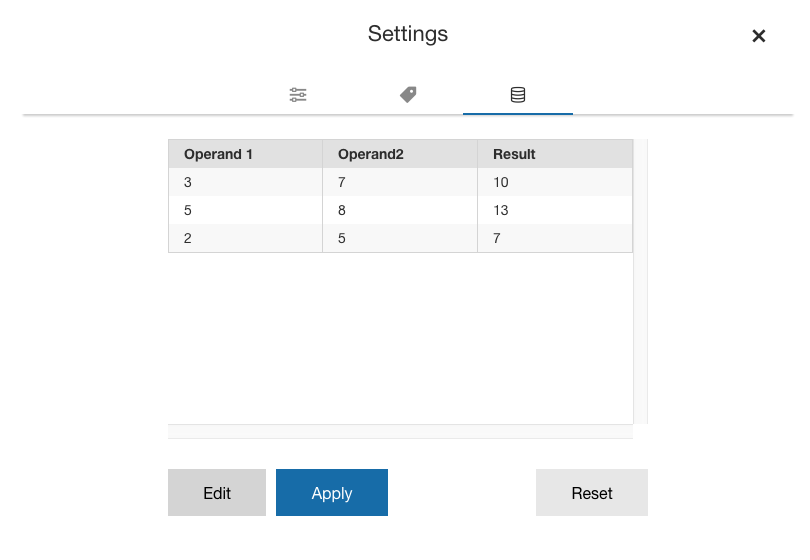Open the sliders settings tab icon

[298, 95]
